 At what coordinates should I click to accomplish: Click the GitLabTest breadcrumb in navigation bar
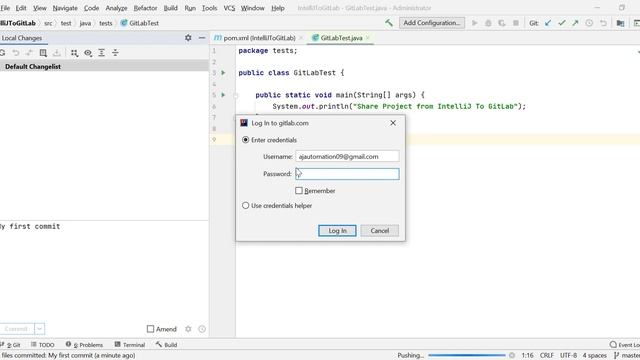click(x=140, y=23)
